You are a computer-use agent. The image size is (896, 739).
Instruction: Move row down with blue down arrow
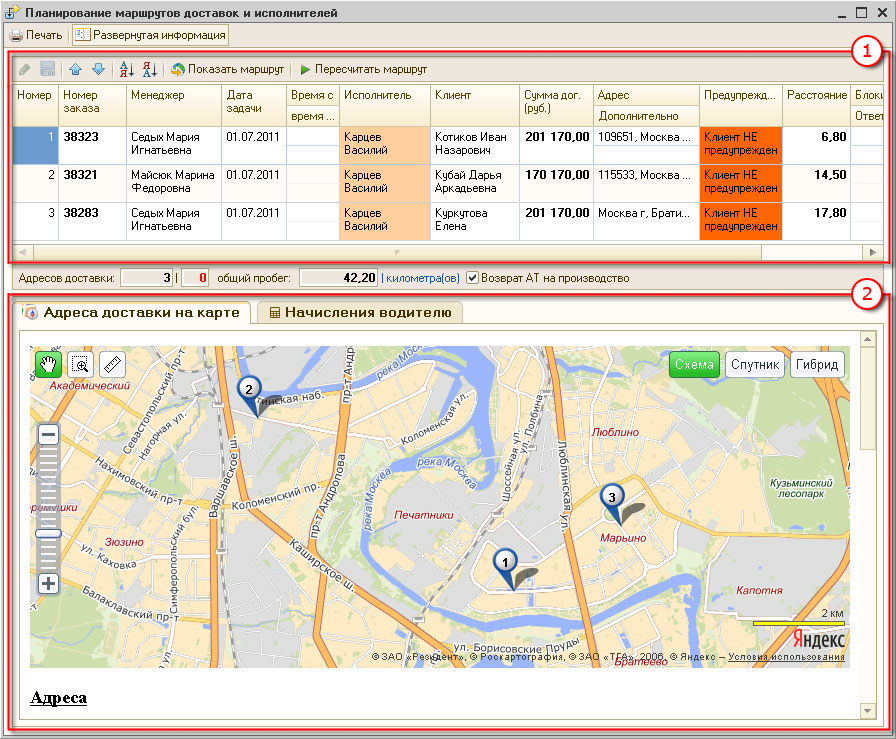[98, 69]
